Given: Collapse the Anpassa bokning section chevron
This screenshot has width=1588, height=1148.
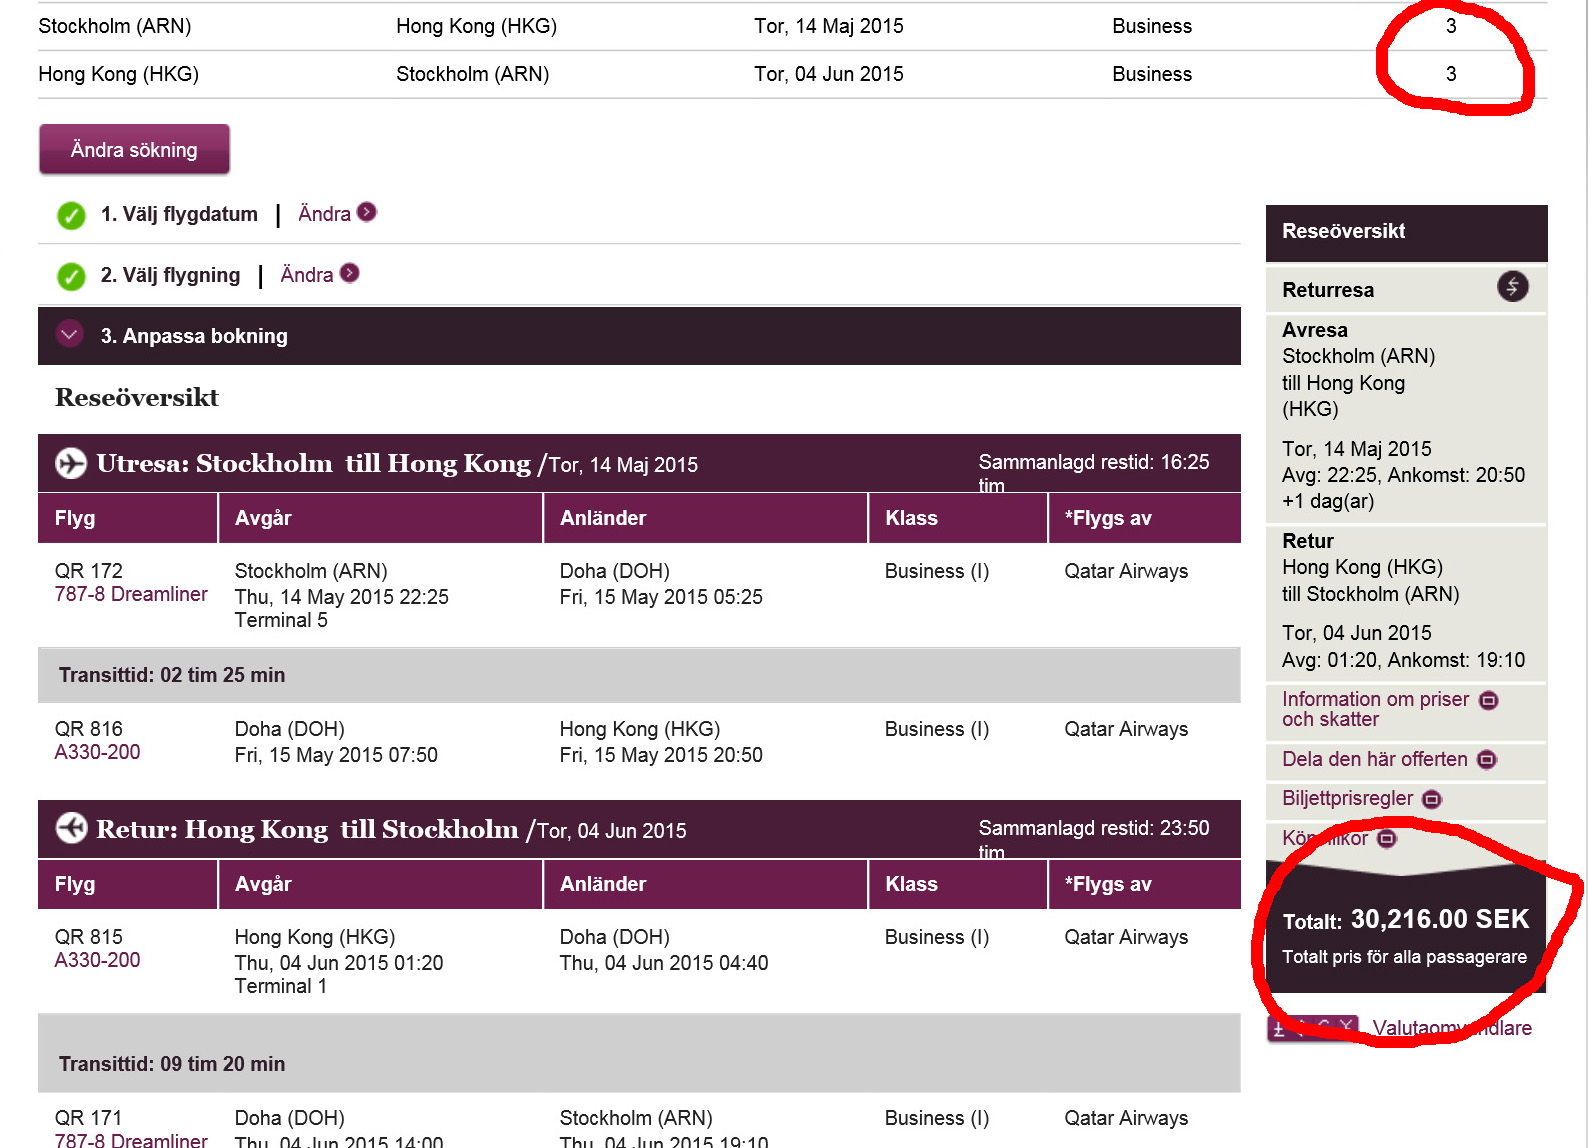Looking at the screenshot, I should (x=69, y=335).
